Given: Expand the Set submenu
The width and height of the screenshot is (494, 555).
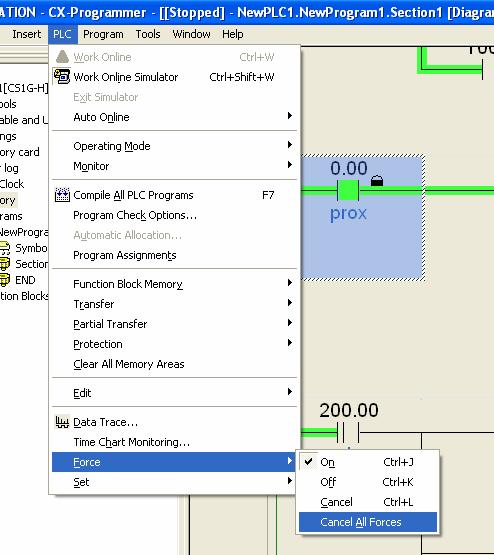Looking at the screenshot, I should pos(174,482).
